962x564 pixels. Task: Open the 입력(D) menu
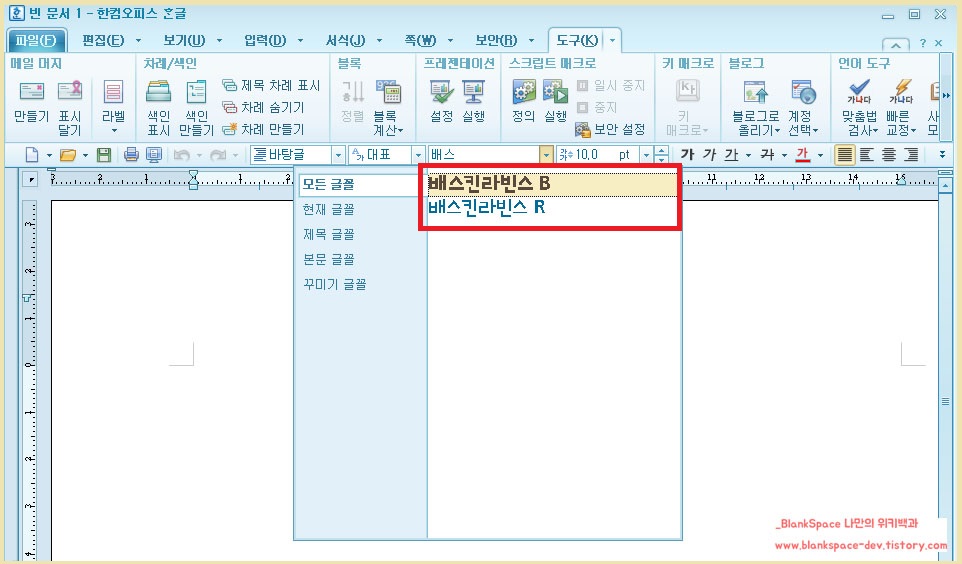point(265,41)
